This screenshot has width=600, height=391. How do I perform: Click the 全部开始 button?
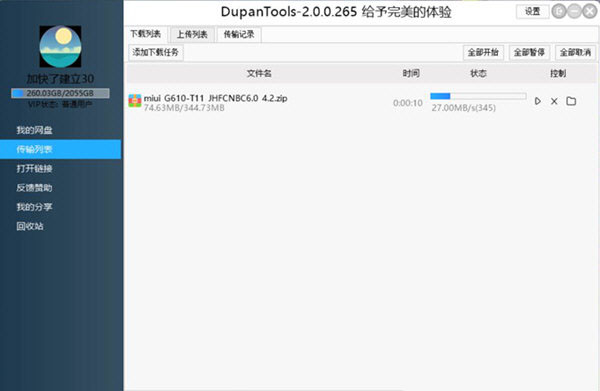coord(483,52)
